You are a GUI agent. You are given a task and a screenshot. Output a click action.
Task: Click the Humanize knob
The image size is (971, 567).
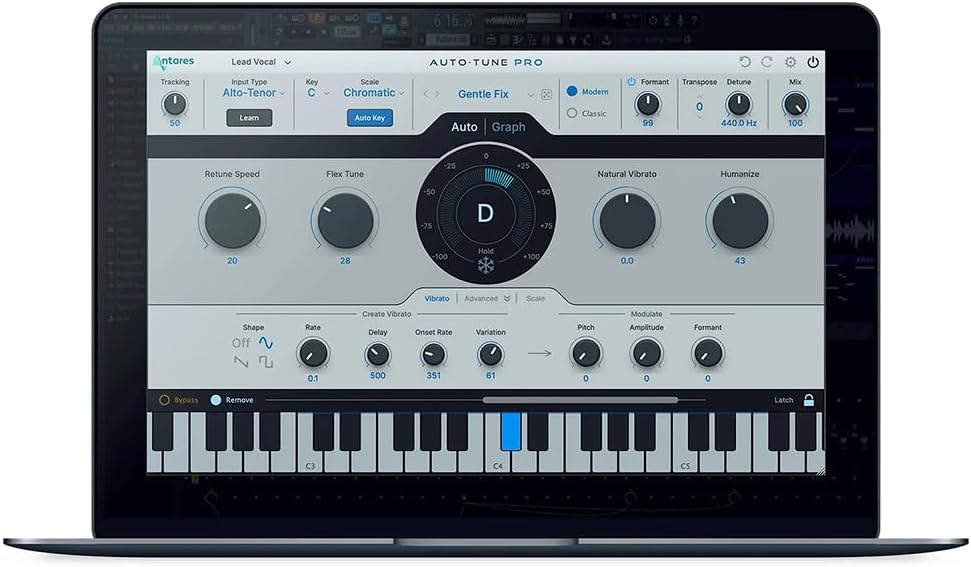[x=740, y=220]
